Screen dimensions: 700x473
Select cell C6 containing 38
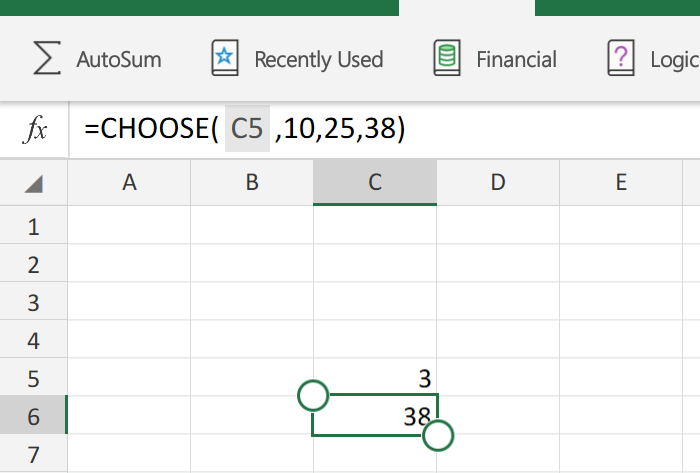[375, 415]
